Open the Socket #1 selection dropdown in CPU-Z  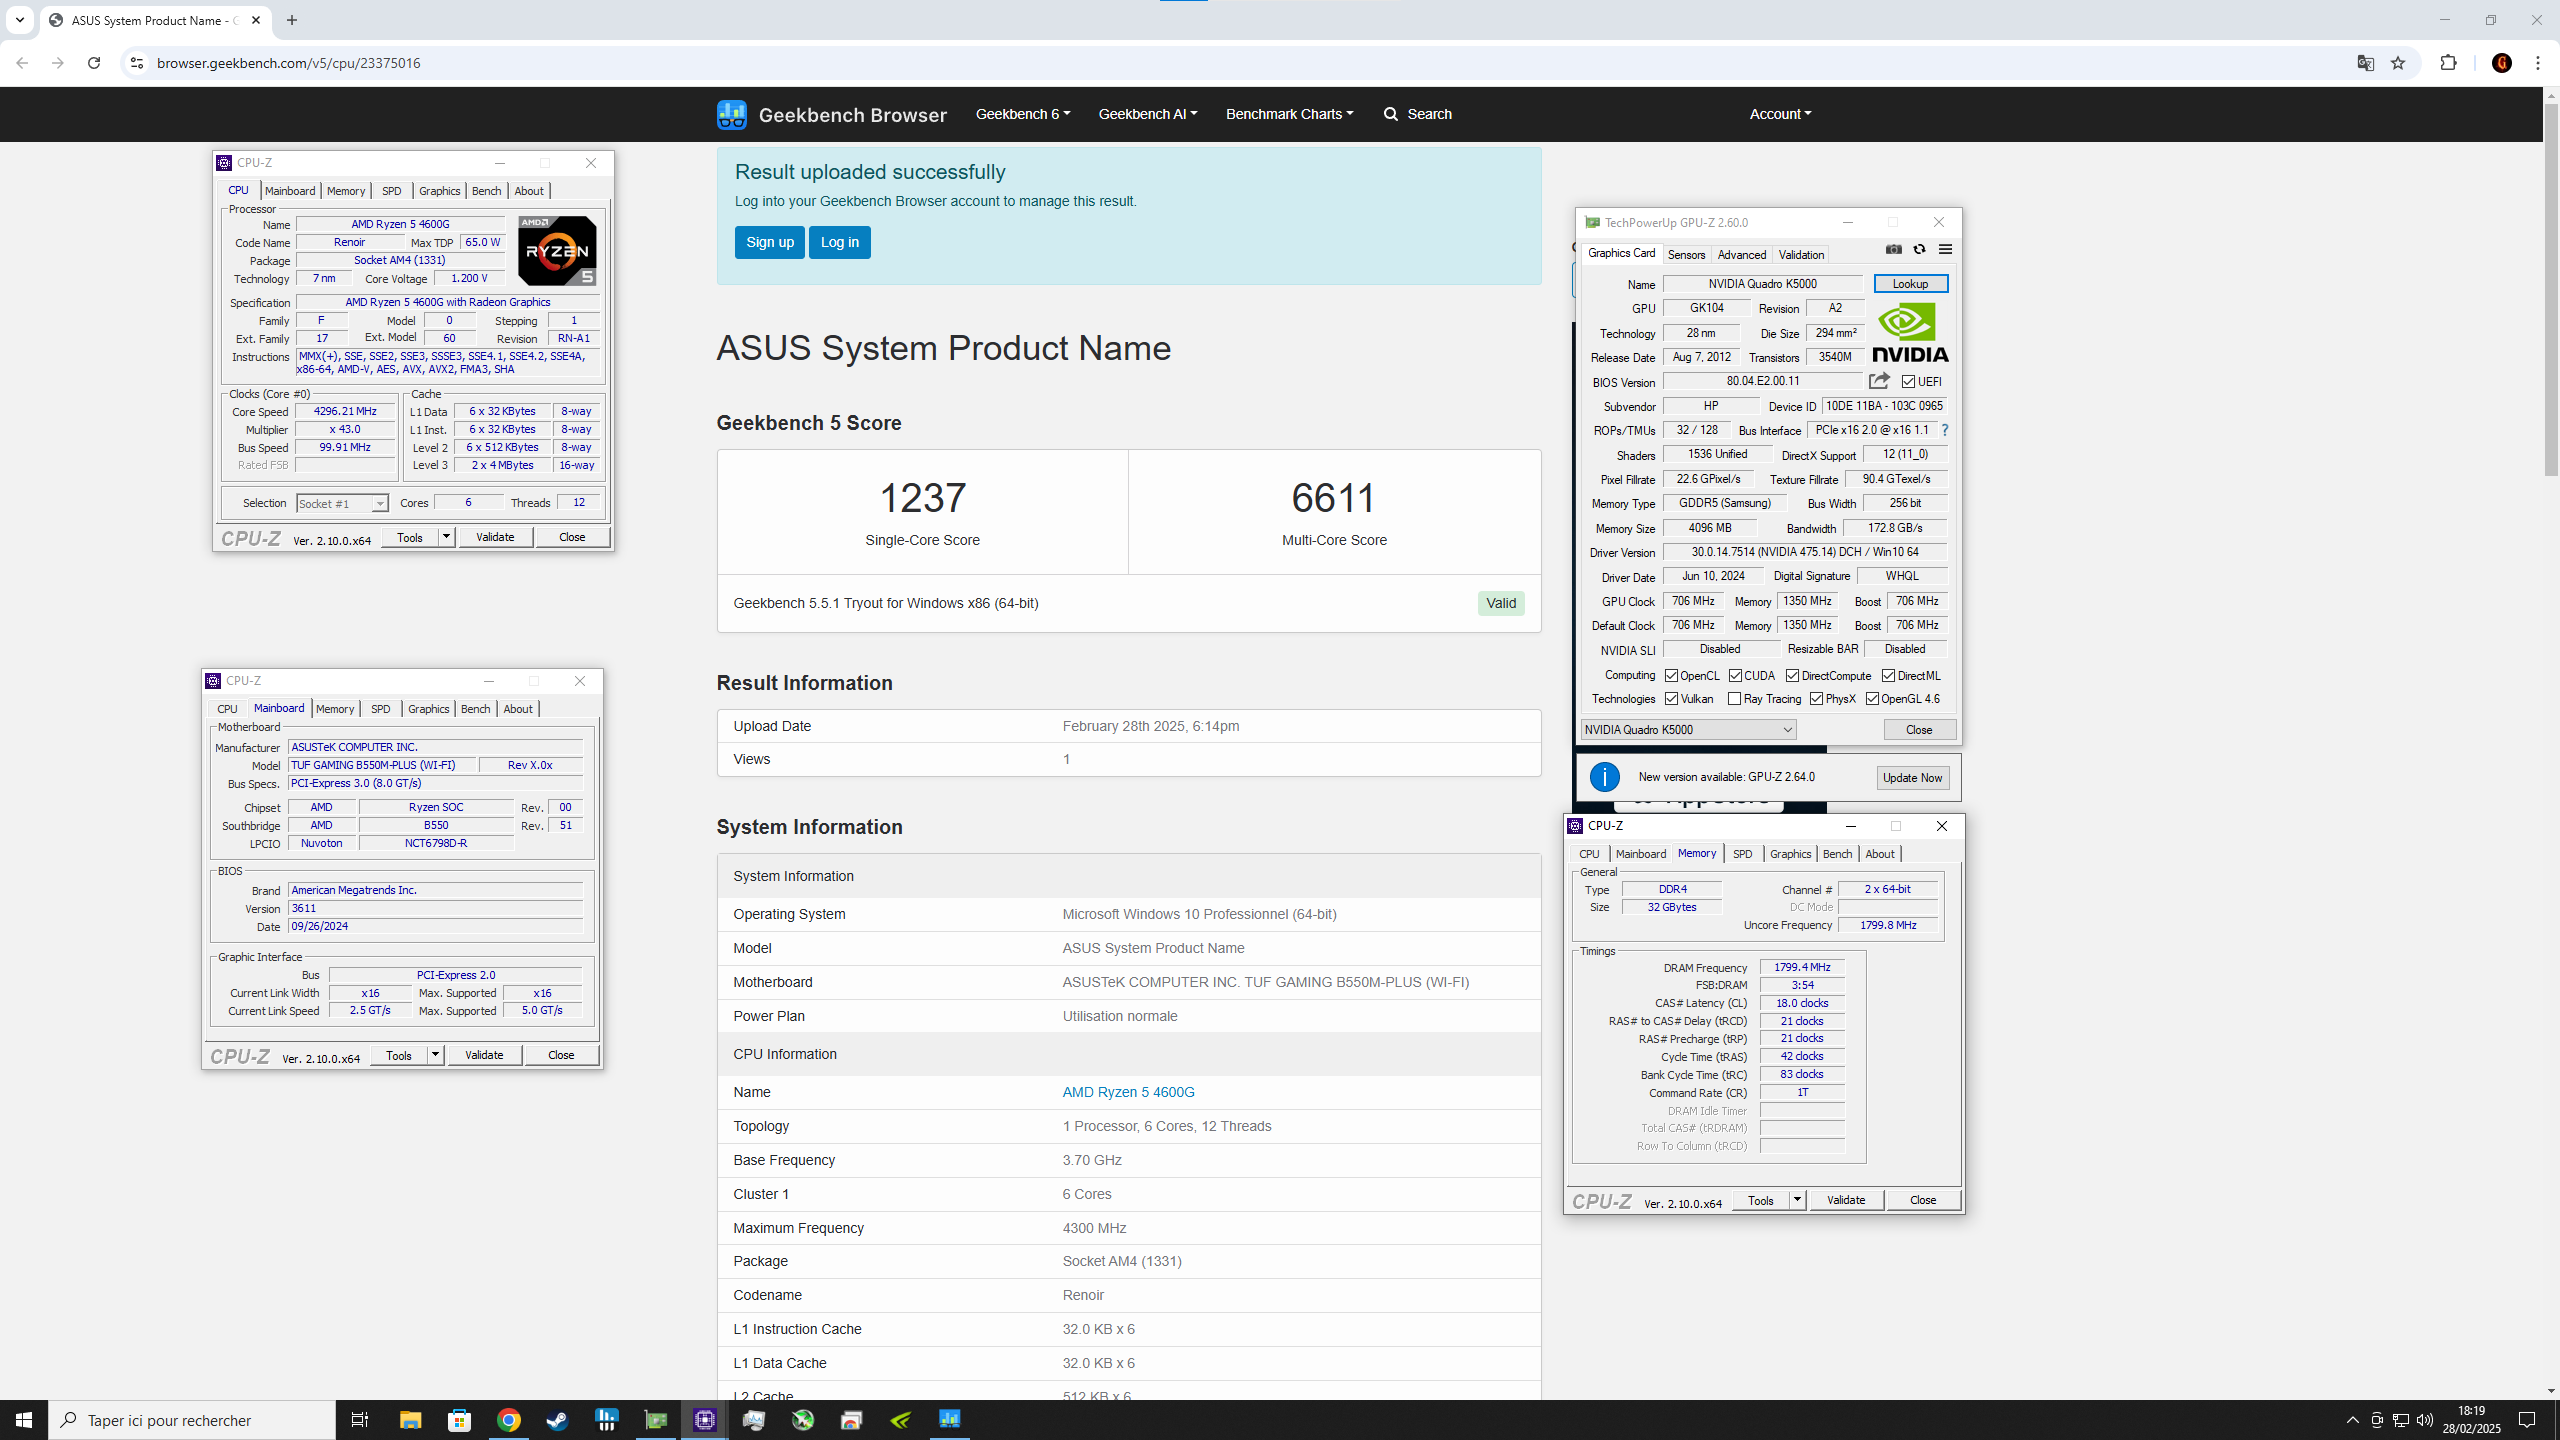click(342, 503)
